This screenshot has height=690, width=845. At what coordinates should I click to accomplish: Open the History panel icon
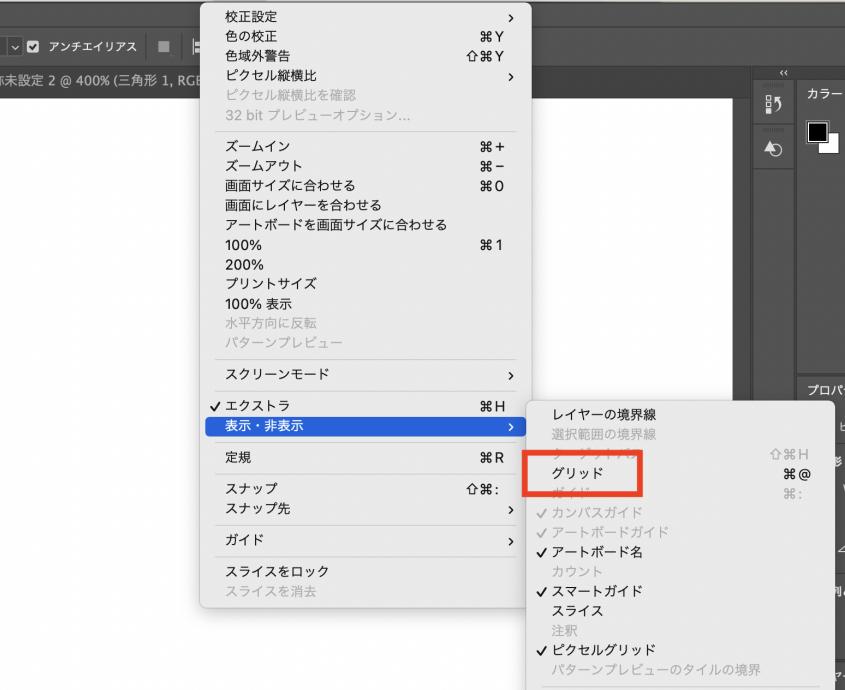point(773,104)
